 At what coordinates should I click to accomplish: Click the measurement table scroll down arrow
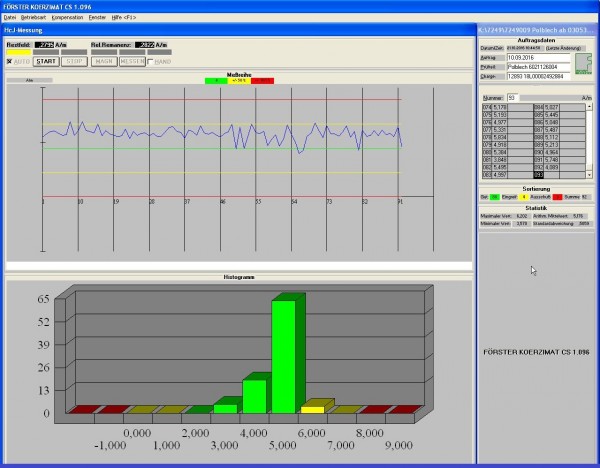[589, 175]
